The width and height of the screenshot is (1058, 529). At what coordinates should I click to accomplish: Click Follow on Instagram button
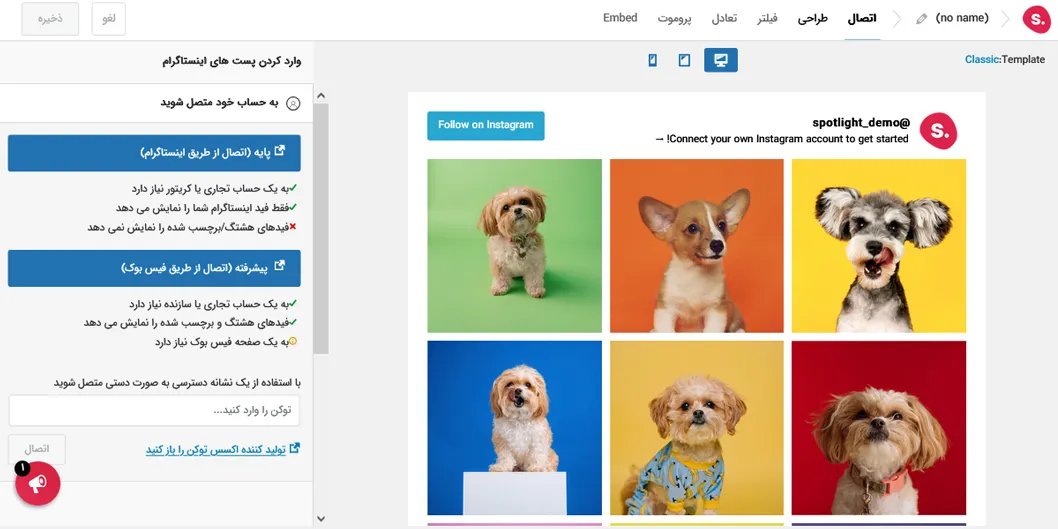coord(486,126)
